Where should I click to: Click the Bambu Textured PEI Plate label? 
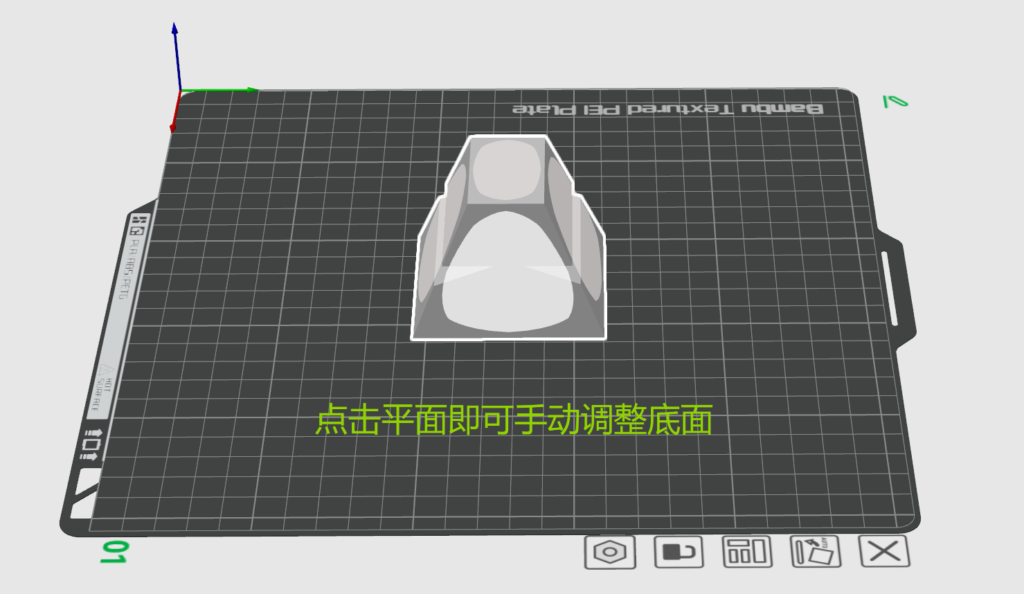tap(667, 108)
